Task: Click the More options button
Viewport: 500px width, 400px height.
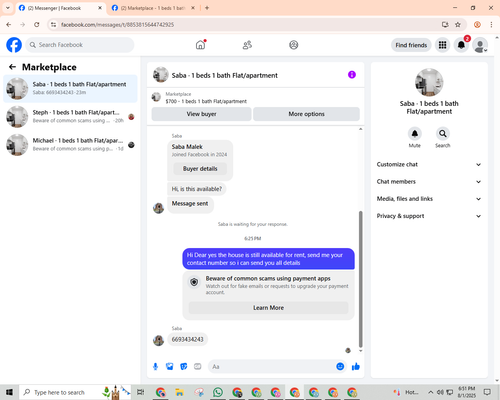Action: click(306, 114)
